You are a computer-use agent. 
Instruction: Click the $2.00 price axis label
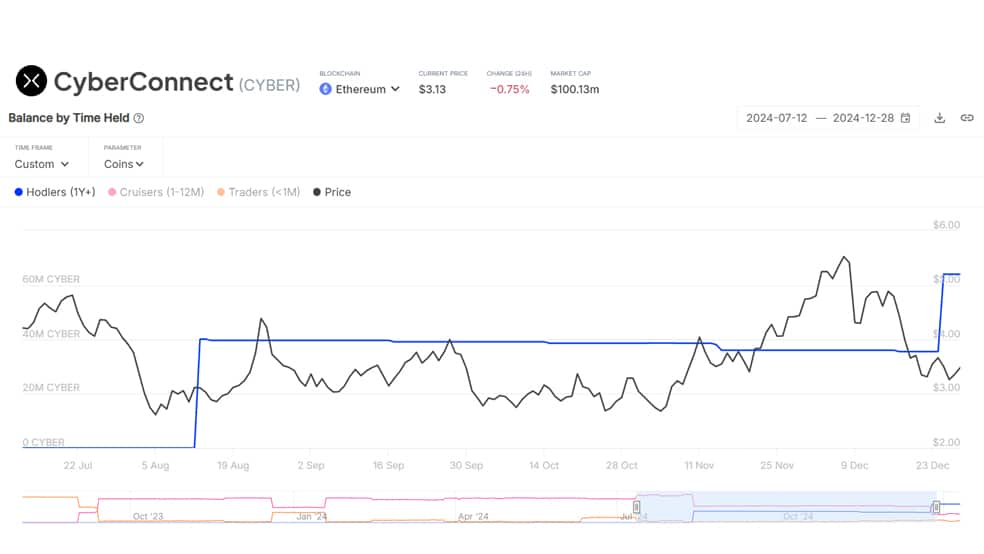click(946, 442)
